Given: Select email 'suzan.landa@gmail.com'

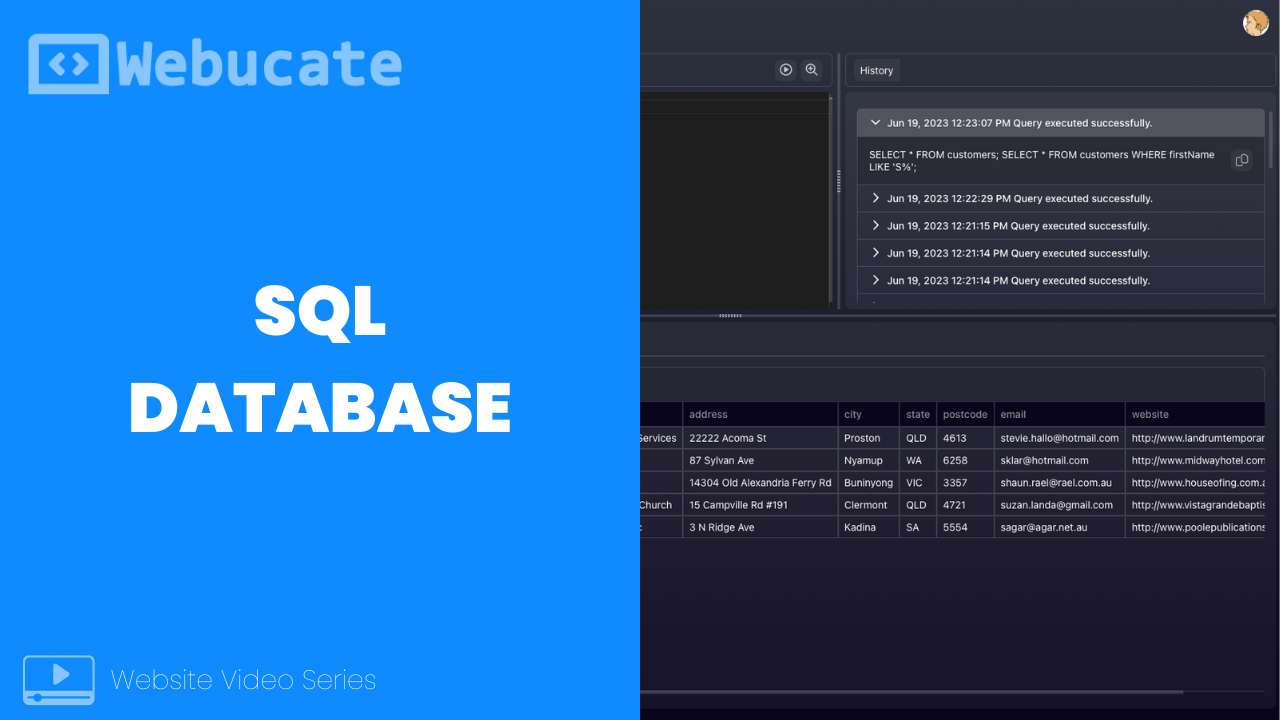Looking at the screenshot, I should coord(1060,505).
